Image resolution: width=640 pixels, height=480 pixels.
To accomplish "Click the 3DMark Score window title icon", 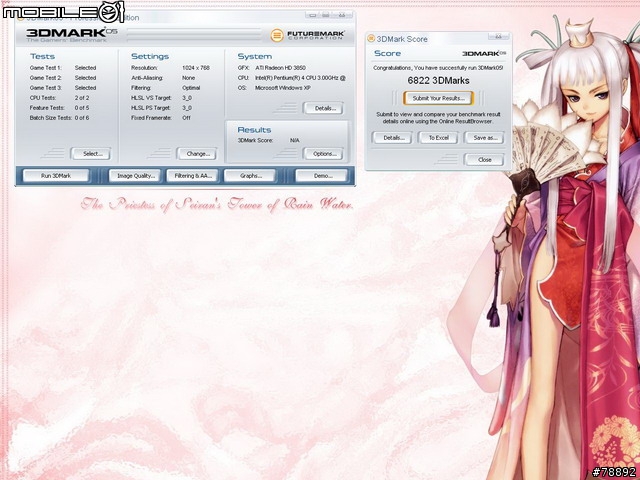I will [x=371, y=39].
